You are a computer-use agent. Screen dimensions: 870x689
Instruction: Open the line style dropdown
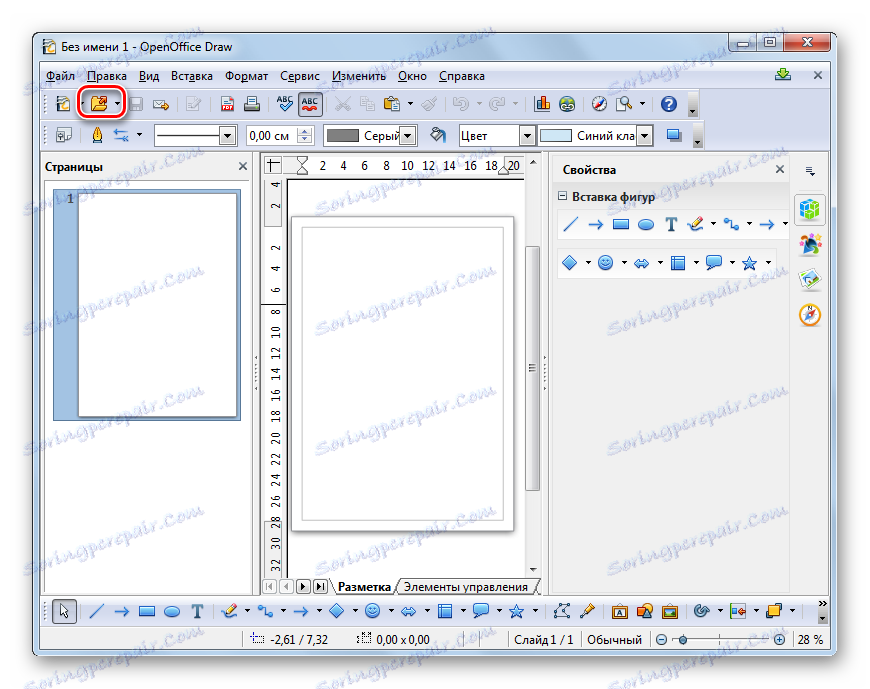click(x=227, y=135)
